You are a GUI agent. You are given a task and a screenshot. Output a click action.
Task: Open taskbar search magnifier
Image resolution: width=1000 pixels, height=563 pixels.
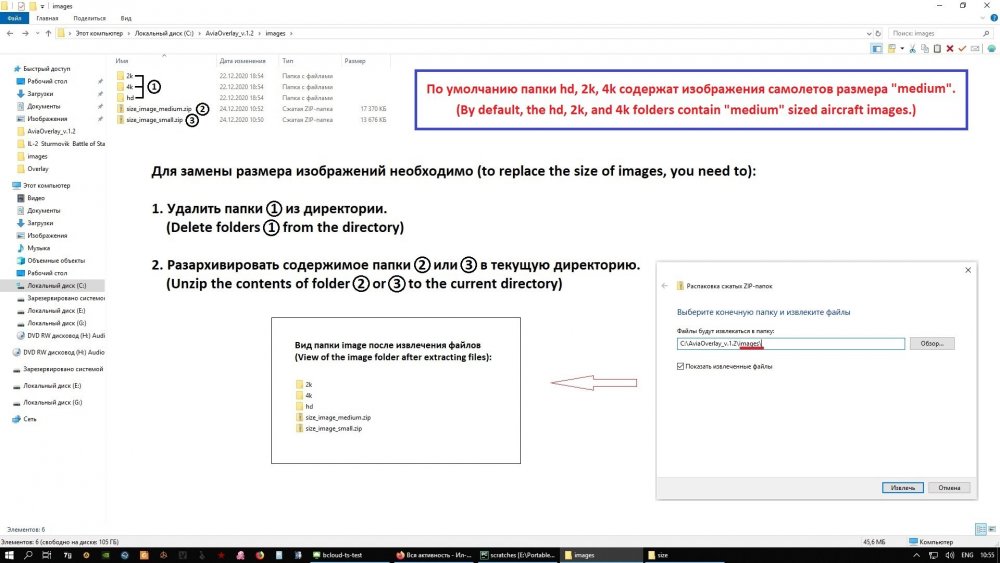coord(28,555)
